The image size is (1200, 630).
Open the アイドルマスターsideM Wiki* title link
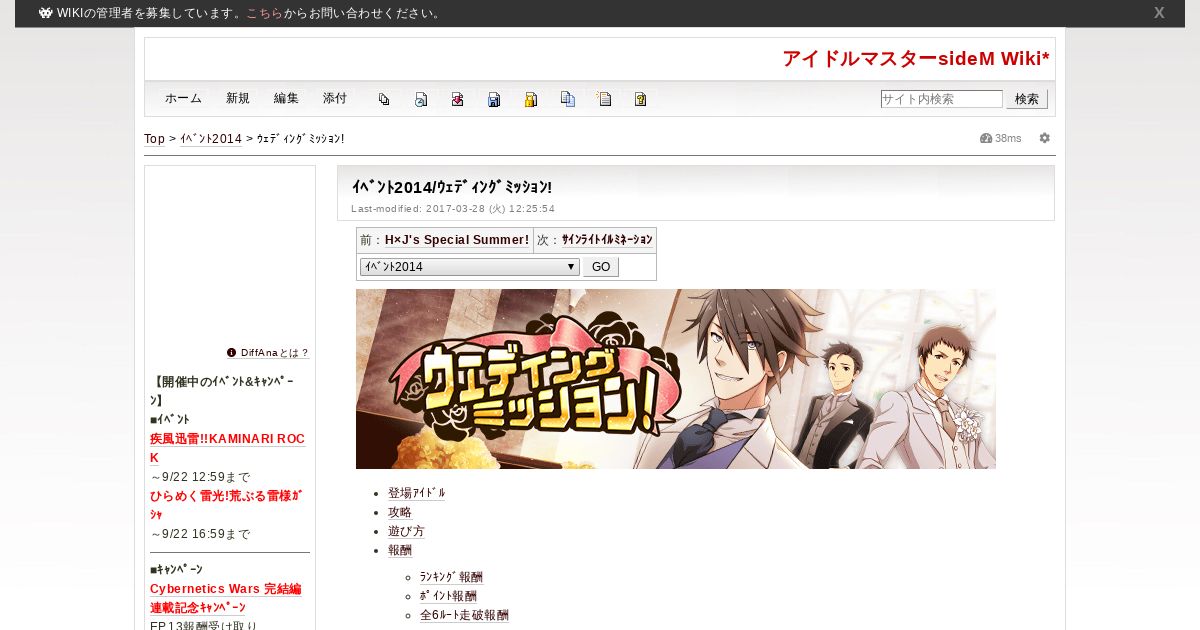coord(916,59)
